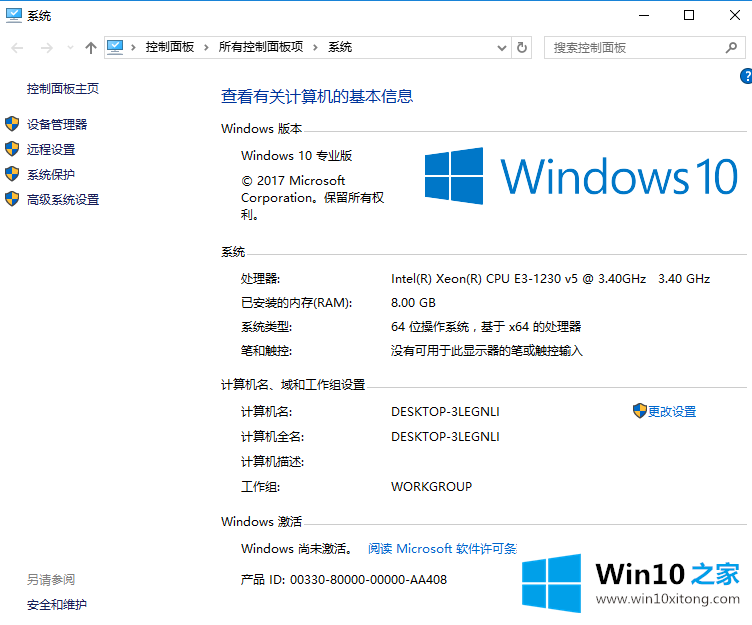752x625 pixels.
Task: Minimize the 系统 window
Action: (644, 15)
